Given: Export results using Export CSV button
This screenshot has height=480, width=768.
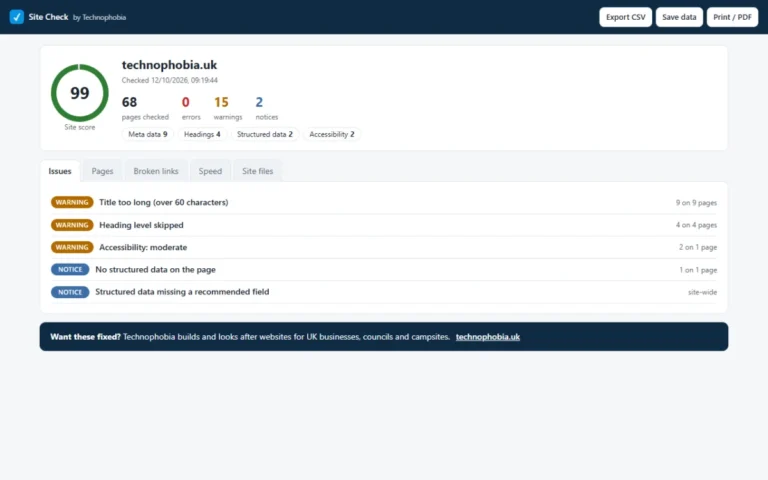Looking at the screenshot, I should [x=625, y=17].
